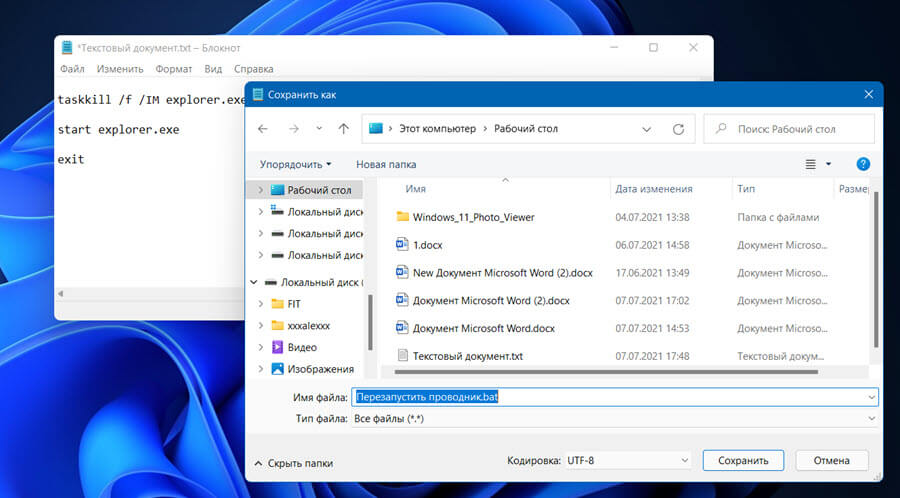Image resolution: width=900 pixels, height=498 pixels.
Task: Click the 04.07.2021 13:38 date cell
Action: [652, 217]
